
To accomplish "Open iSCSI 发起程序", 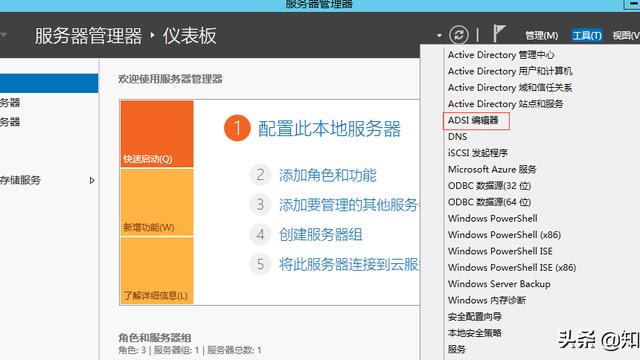I will point(478,153).
